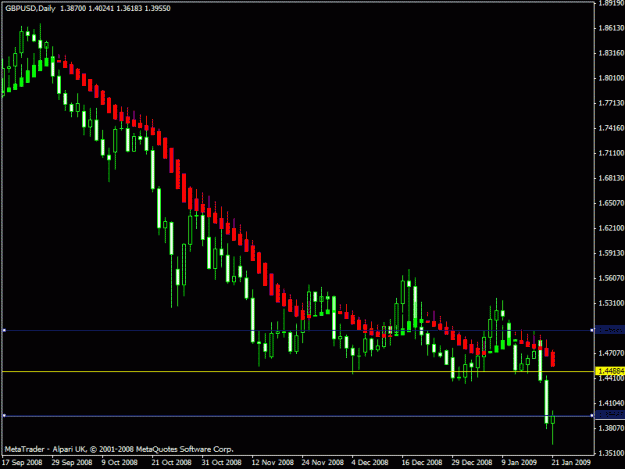Screen dimensions: 625x469
Task: Click the 1.74160 price axis label
Action: [x=611, y=128]
